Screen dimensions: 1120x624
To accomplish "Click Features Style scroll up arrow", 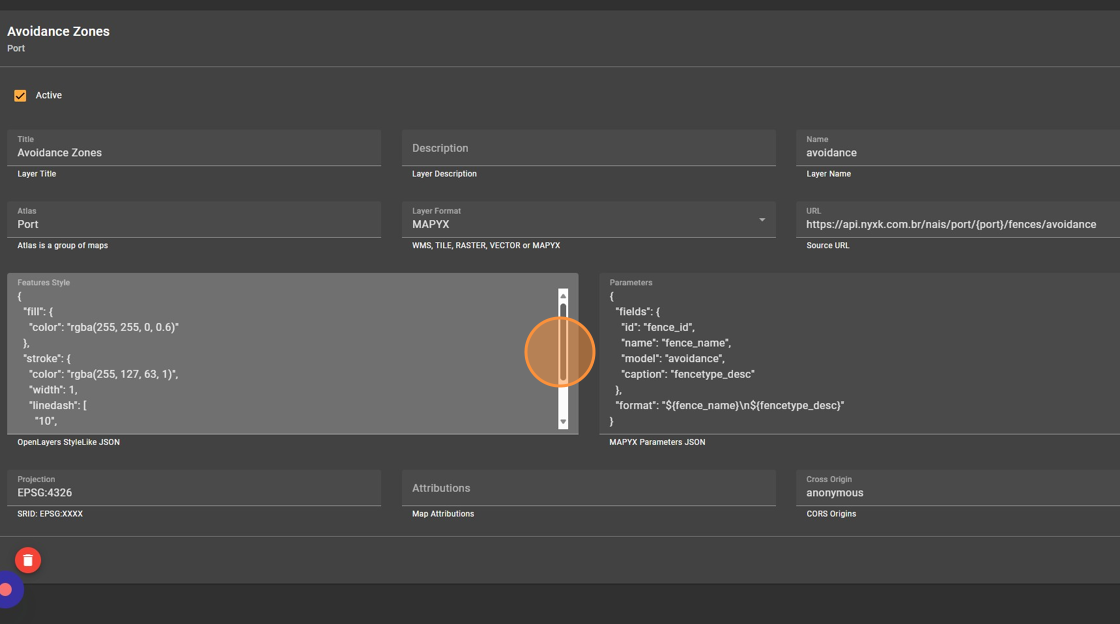I will [x=563, y=296].
